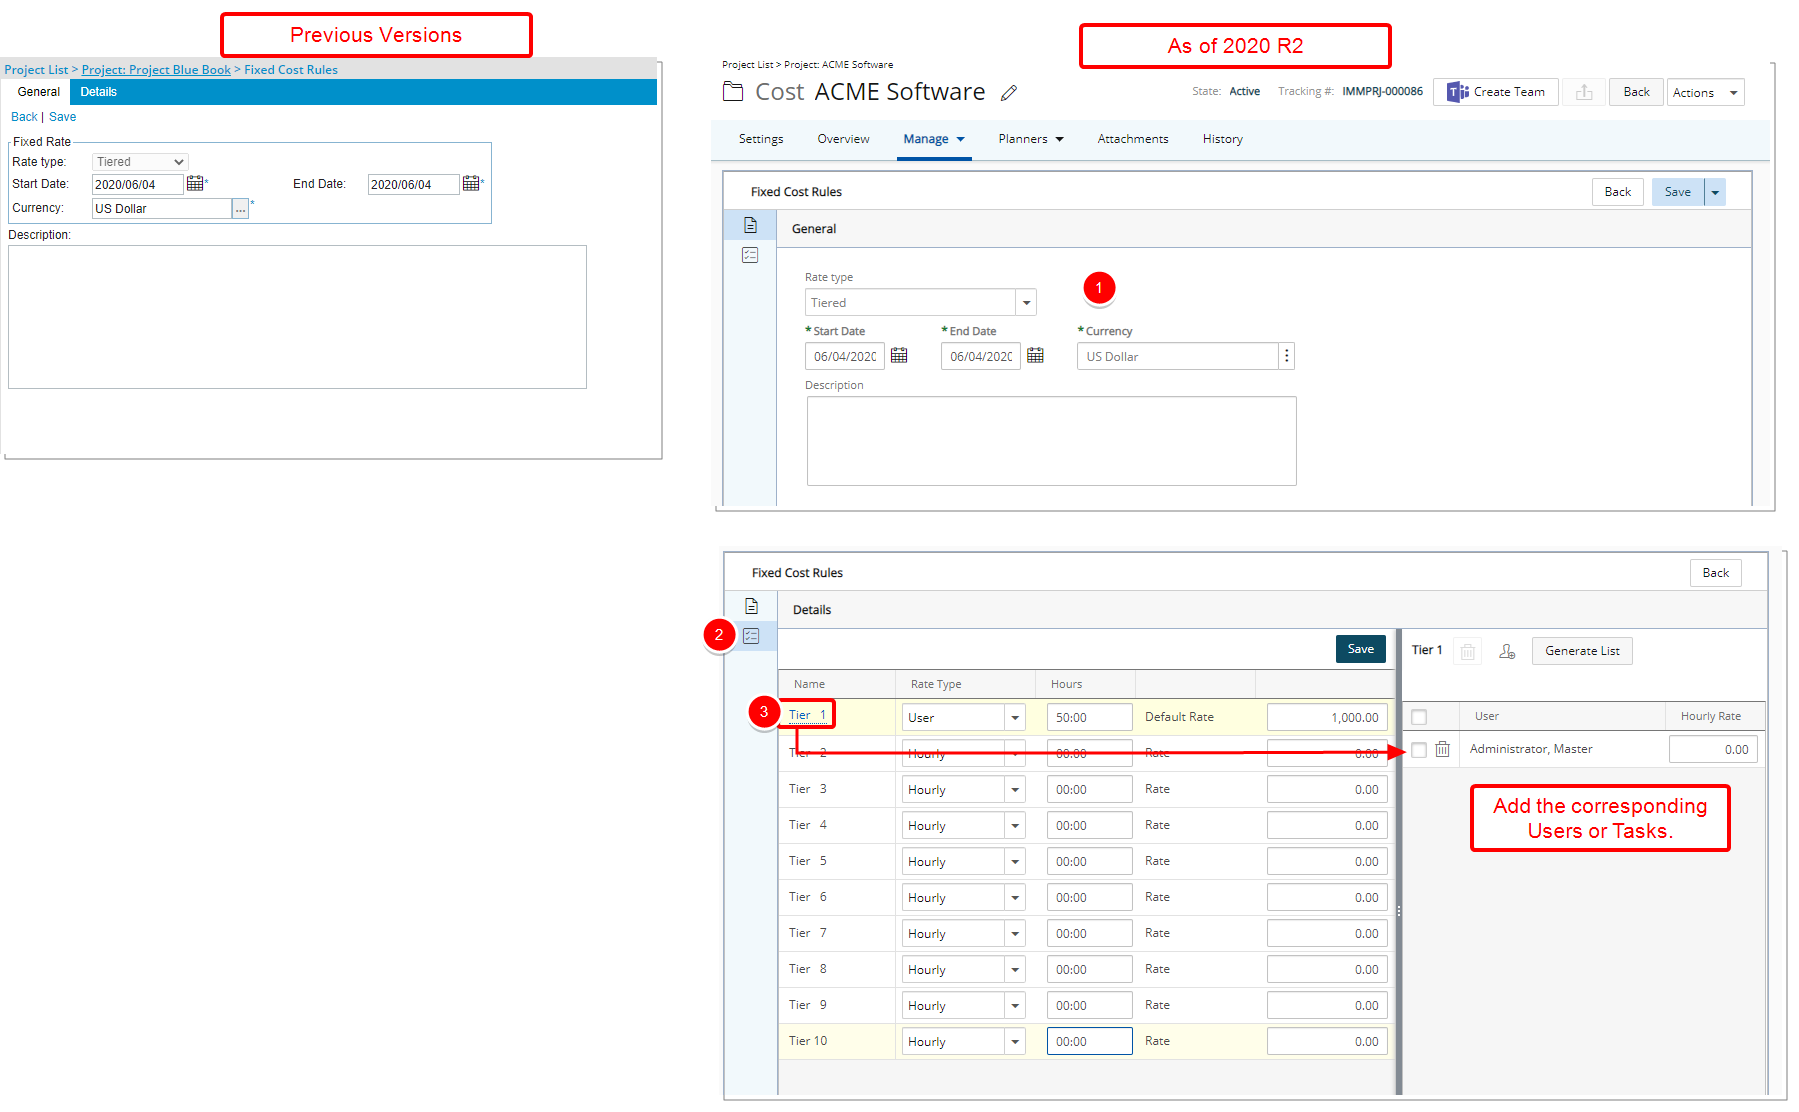Open the Overview tab
The image size is (1799, 1112).
[843, 139]
